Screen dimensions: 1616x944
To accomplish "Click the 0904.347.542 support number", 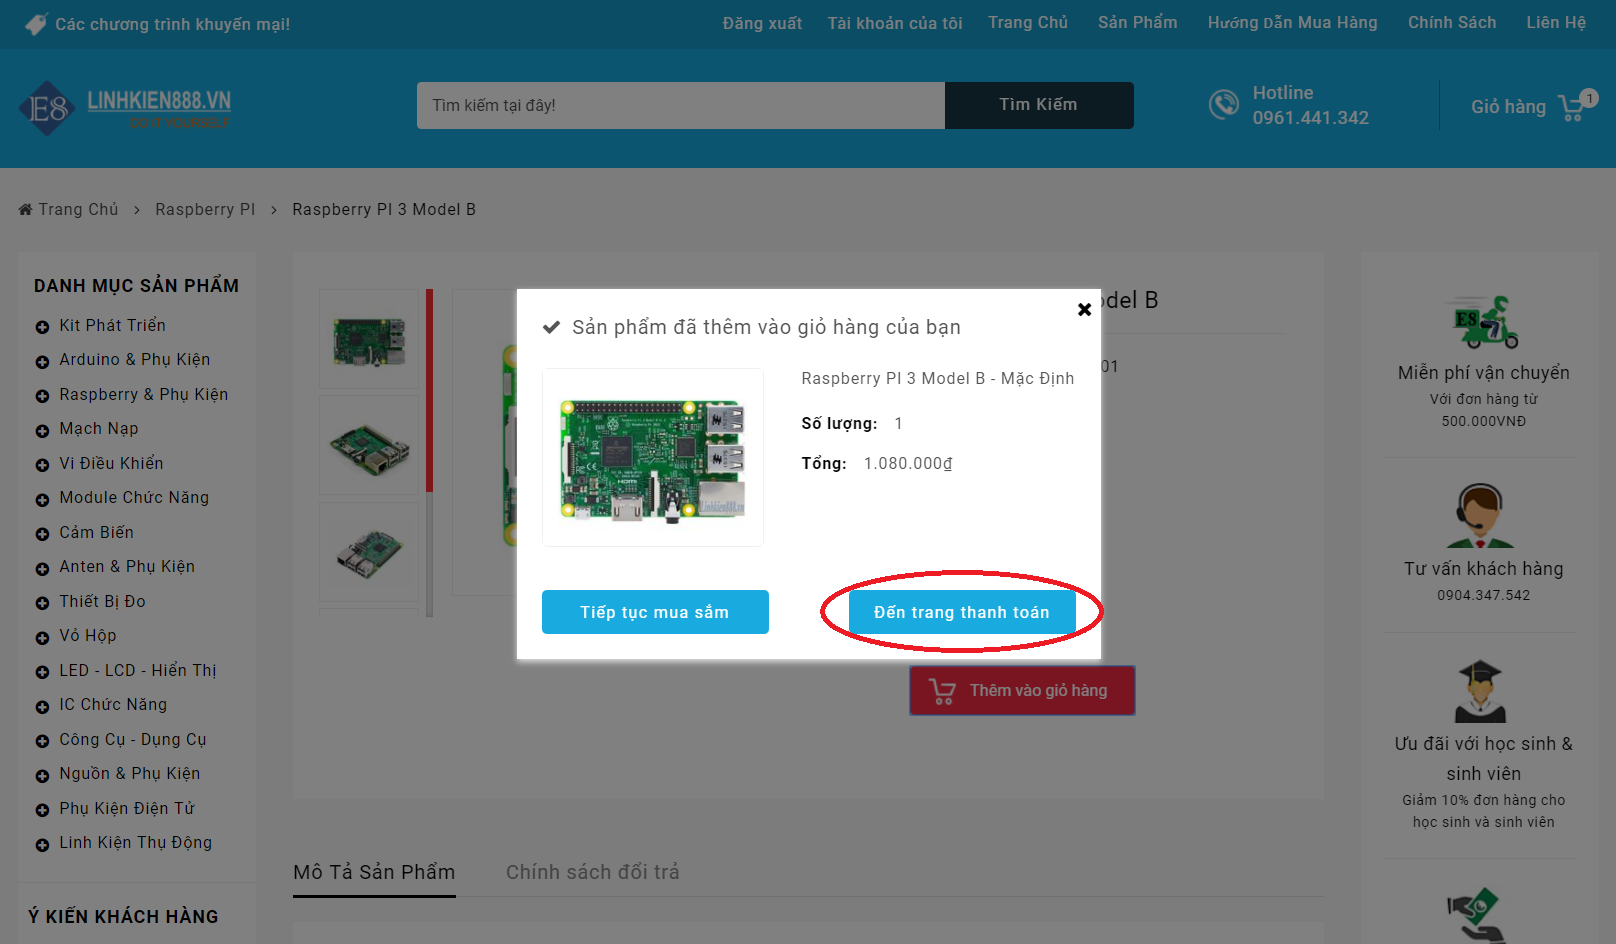I will point(1484,595).
